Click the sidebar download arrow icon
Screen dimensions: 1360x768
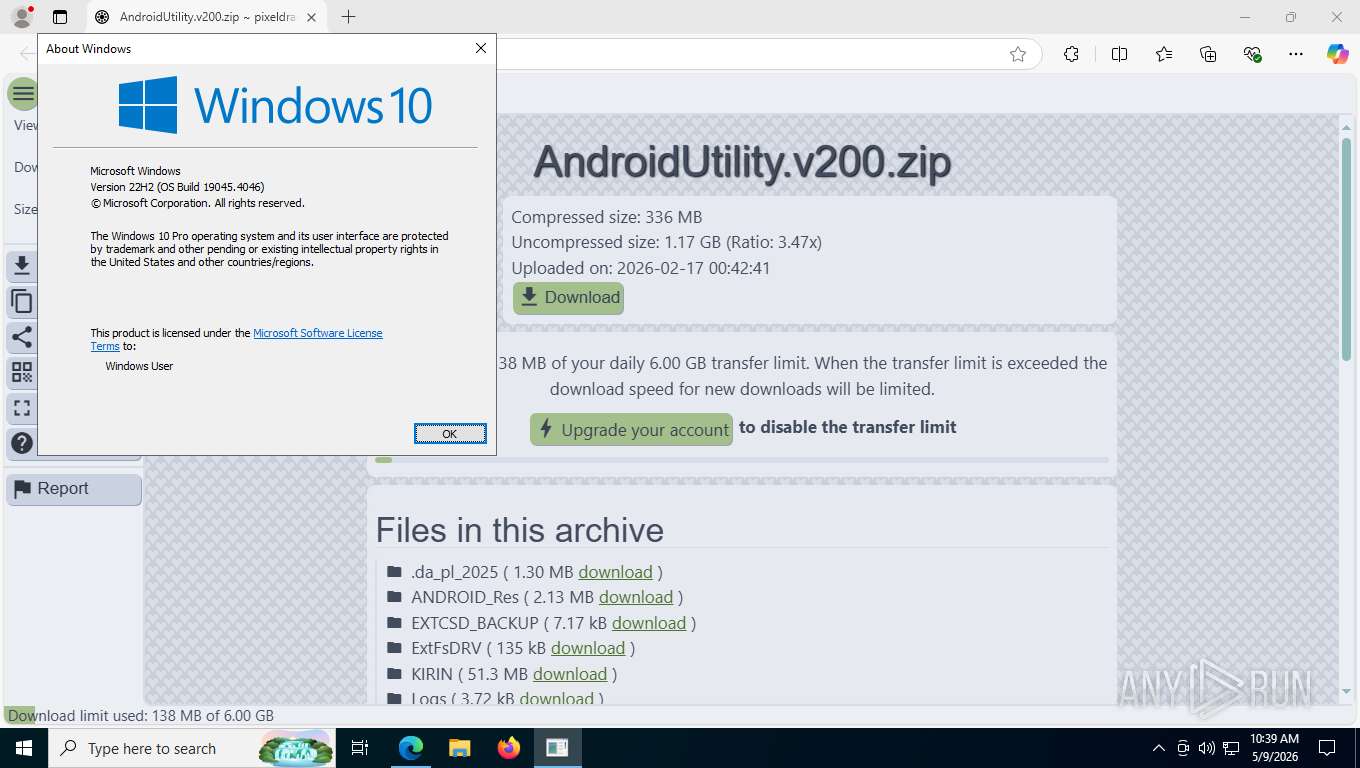coord(22,266)
